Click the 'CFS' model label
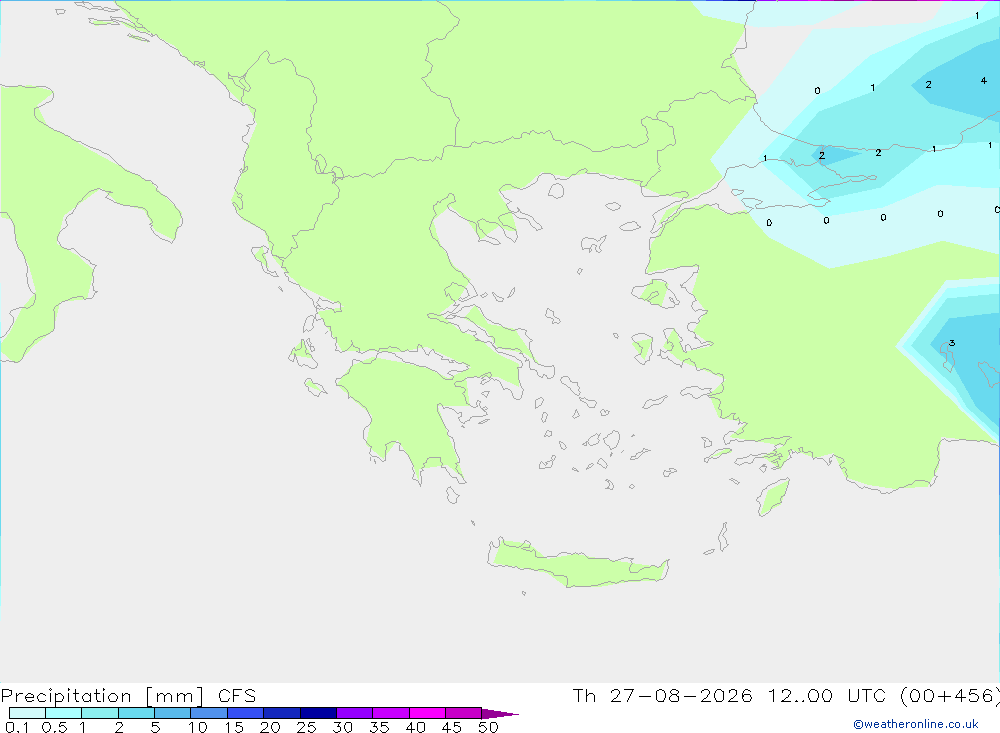Image resolution: width=1000 pixels, height=733 pixels. [237, 695]
